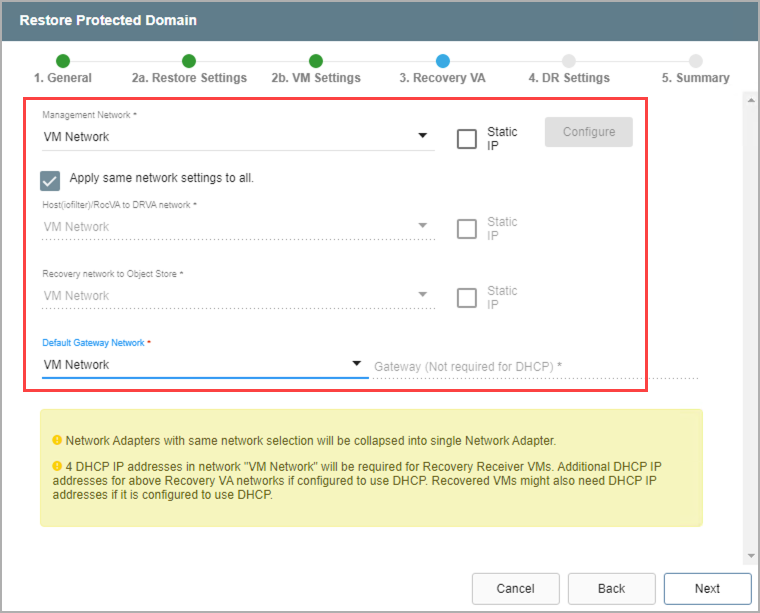Screen dimensions: 760x613
Task: Click the scroll down arrow on the scrollbar
Action: coord(750,555)
